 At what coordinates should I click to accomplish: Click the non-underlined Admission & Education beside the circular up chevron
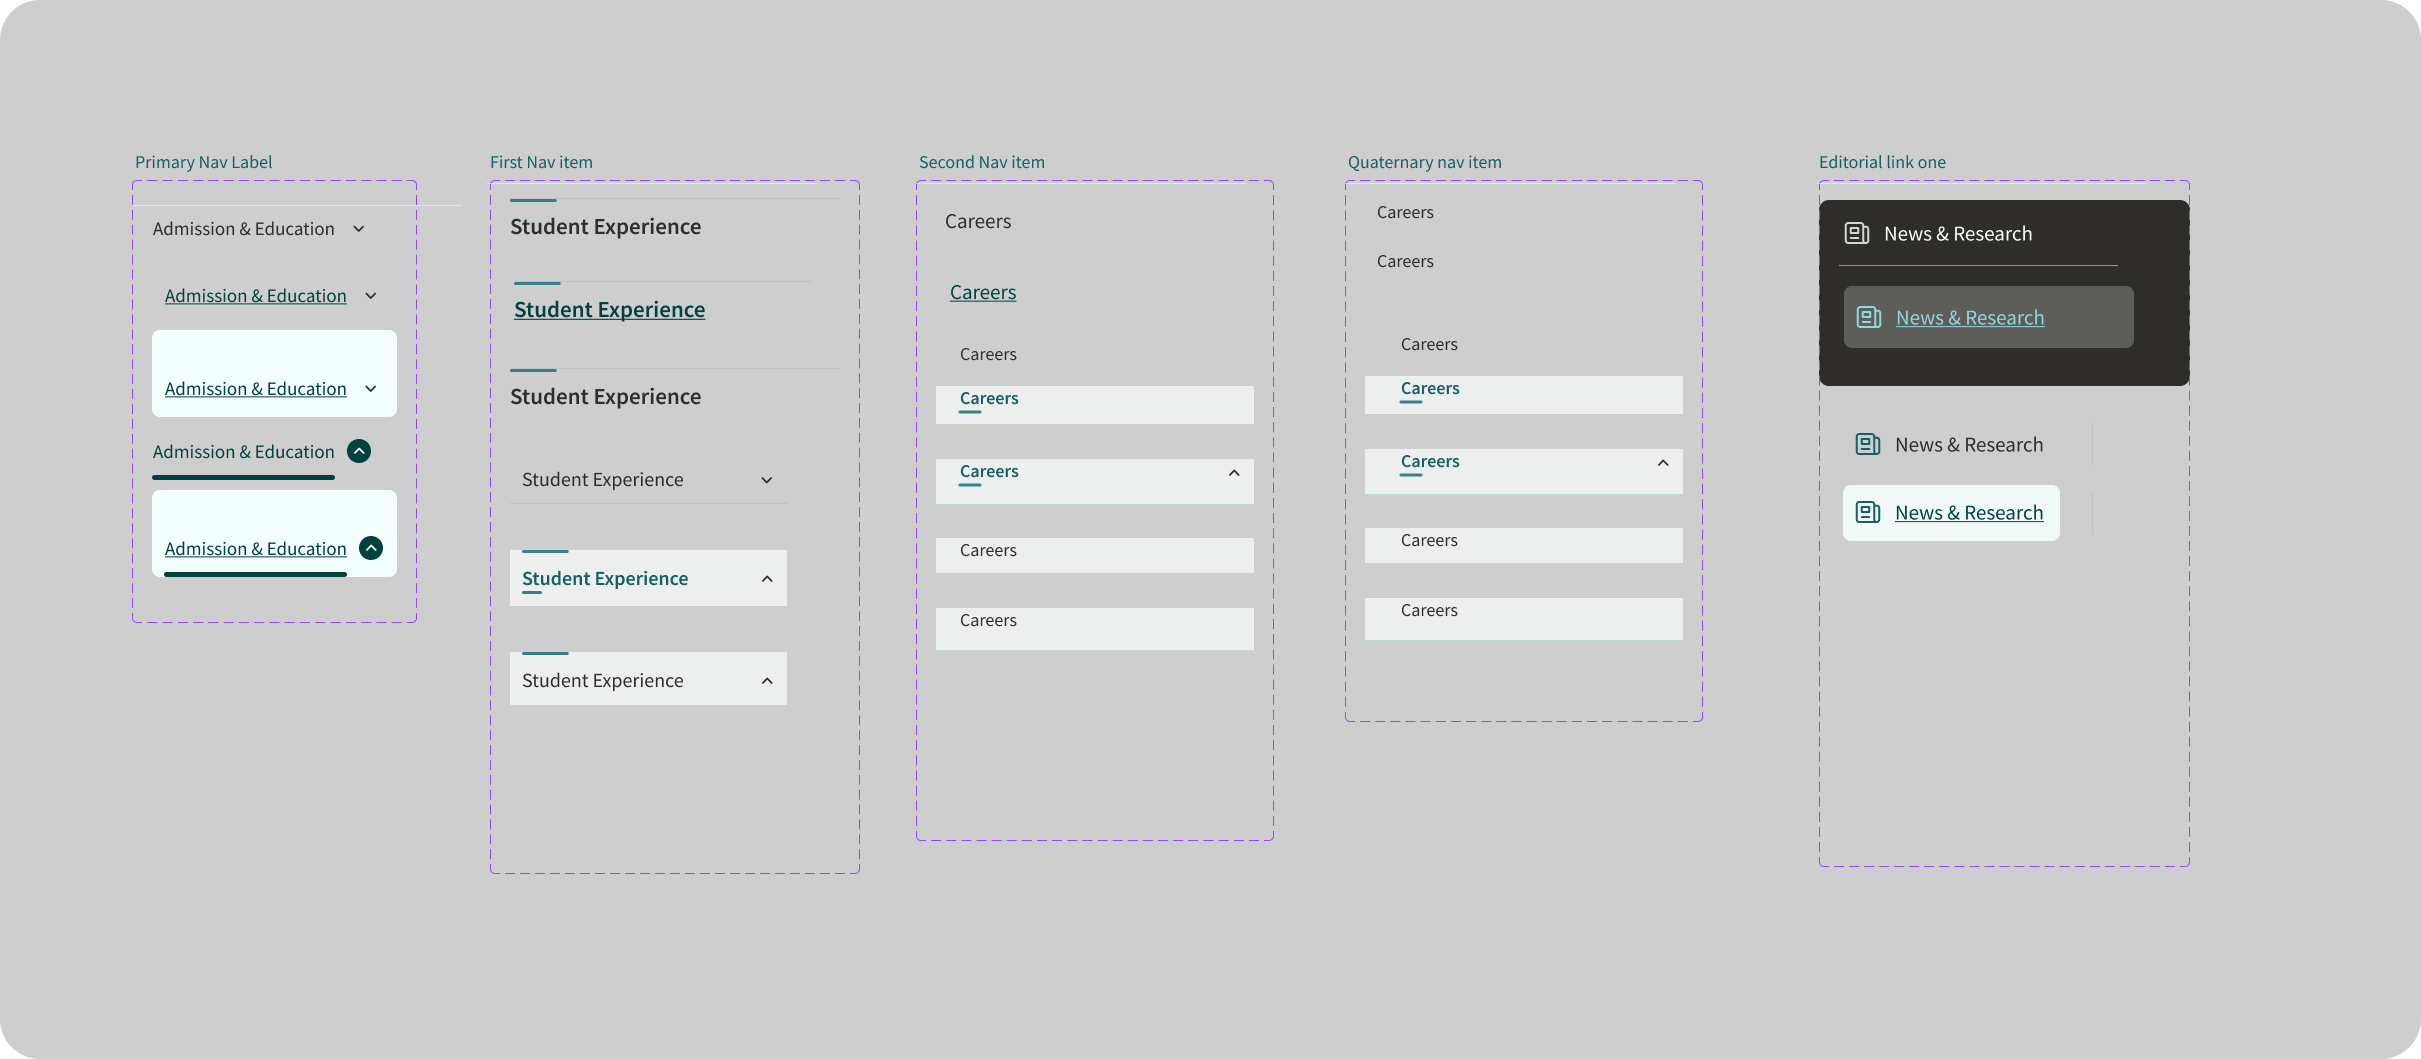(244, 452)
